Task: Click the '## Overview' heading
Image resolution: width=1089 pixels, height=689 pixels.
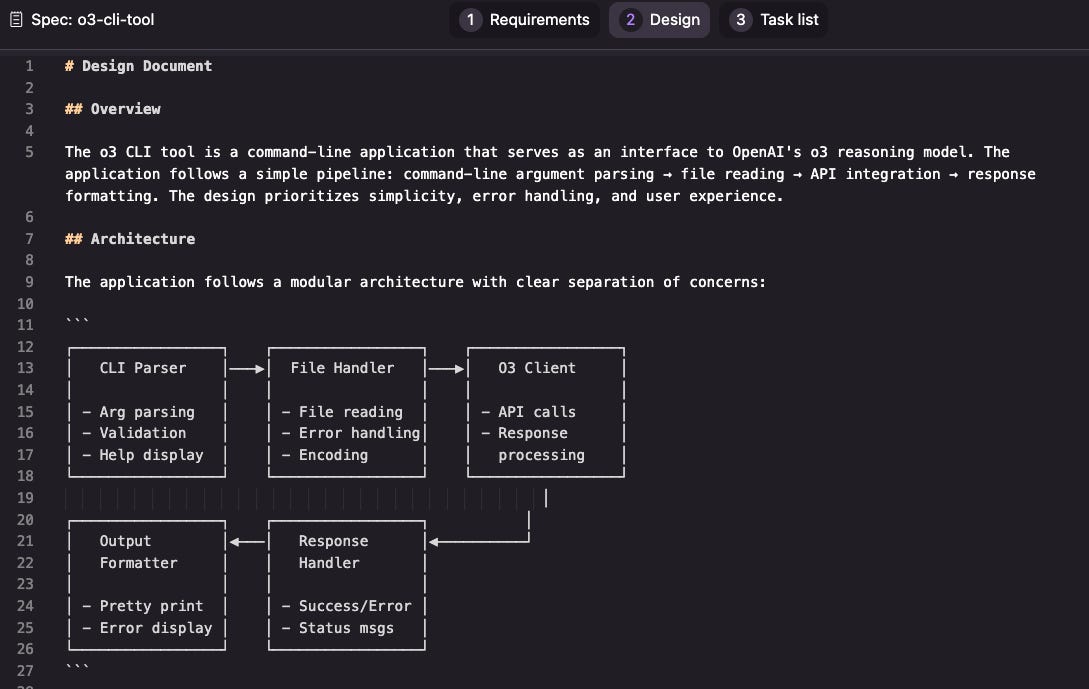Action: [x=113, y=109]
